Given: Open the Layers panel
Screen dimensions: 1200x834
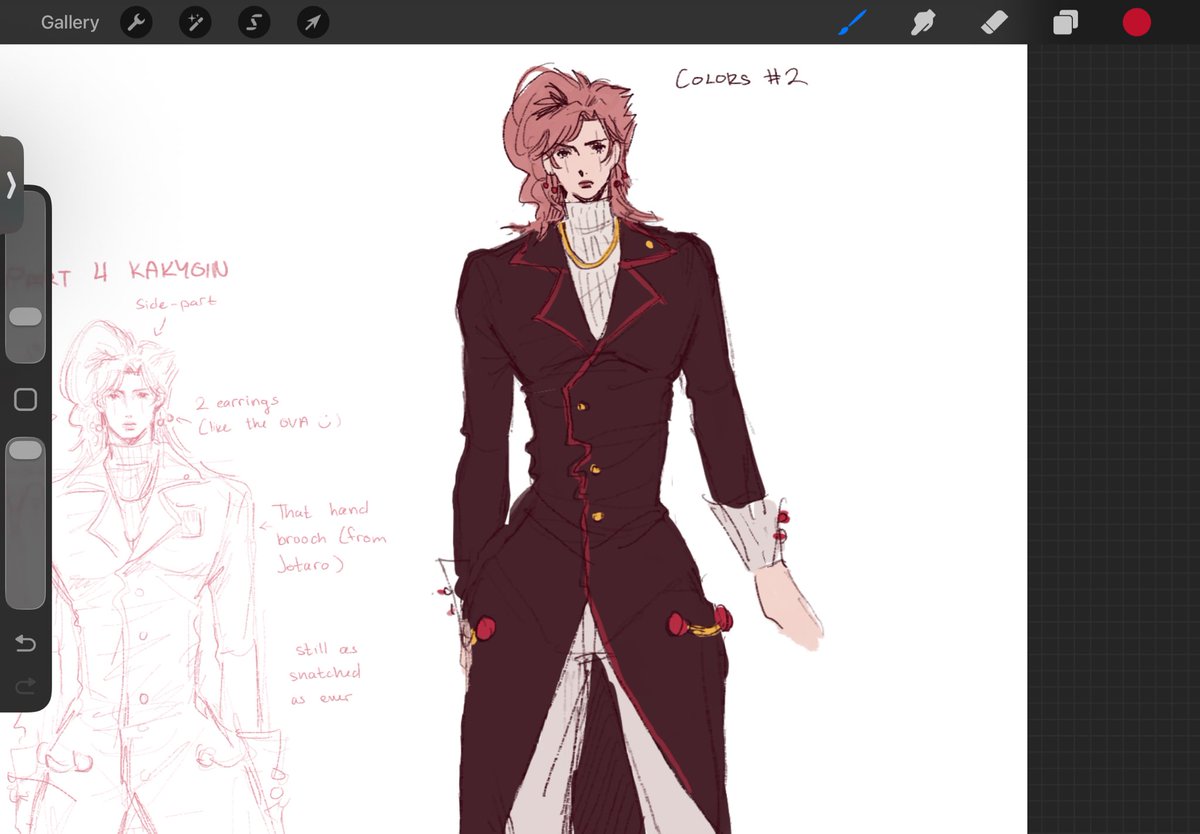Looking at the screenshot, I should click(1065, 22).
